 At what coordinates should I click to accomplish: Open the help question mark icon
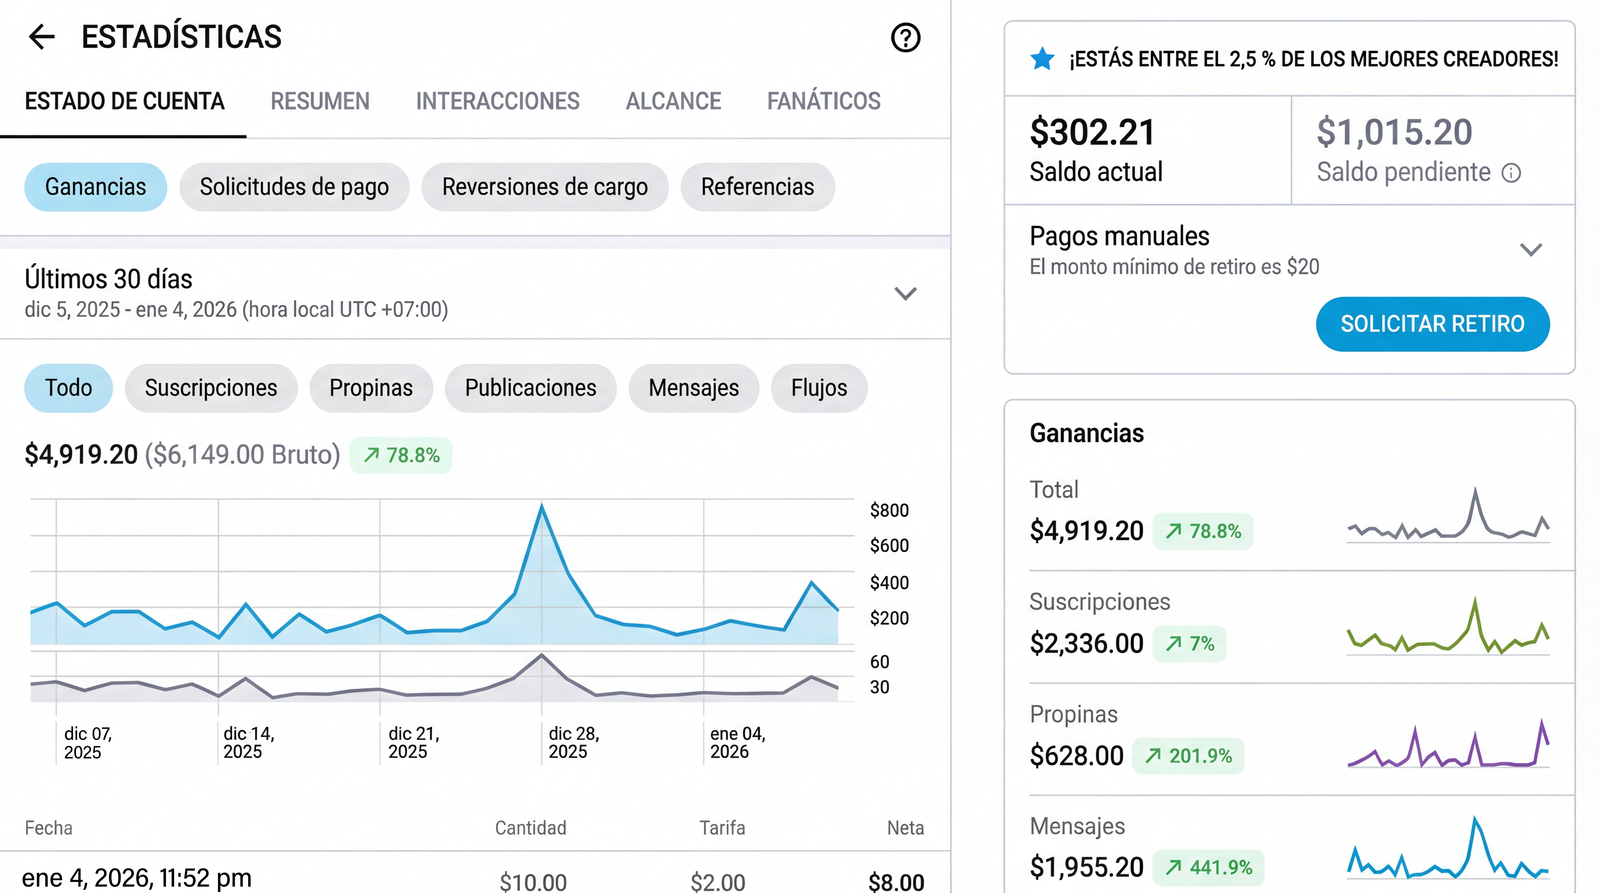click(x=905, y=38)
